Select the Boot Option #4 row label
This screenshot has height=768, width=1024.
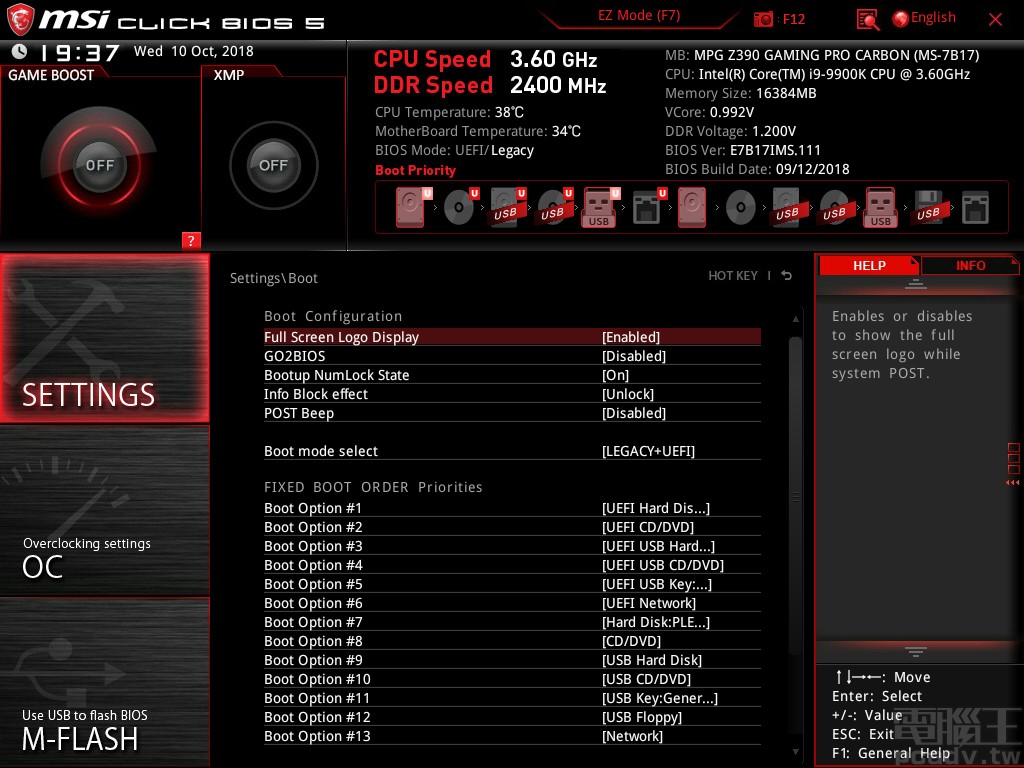(x=313, y=565)
